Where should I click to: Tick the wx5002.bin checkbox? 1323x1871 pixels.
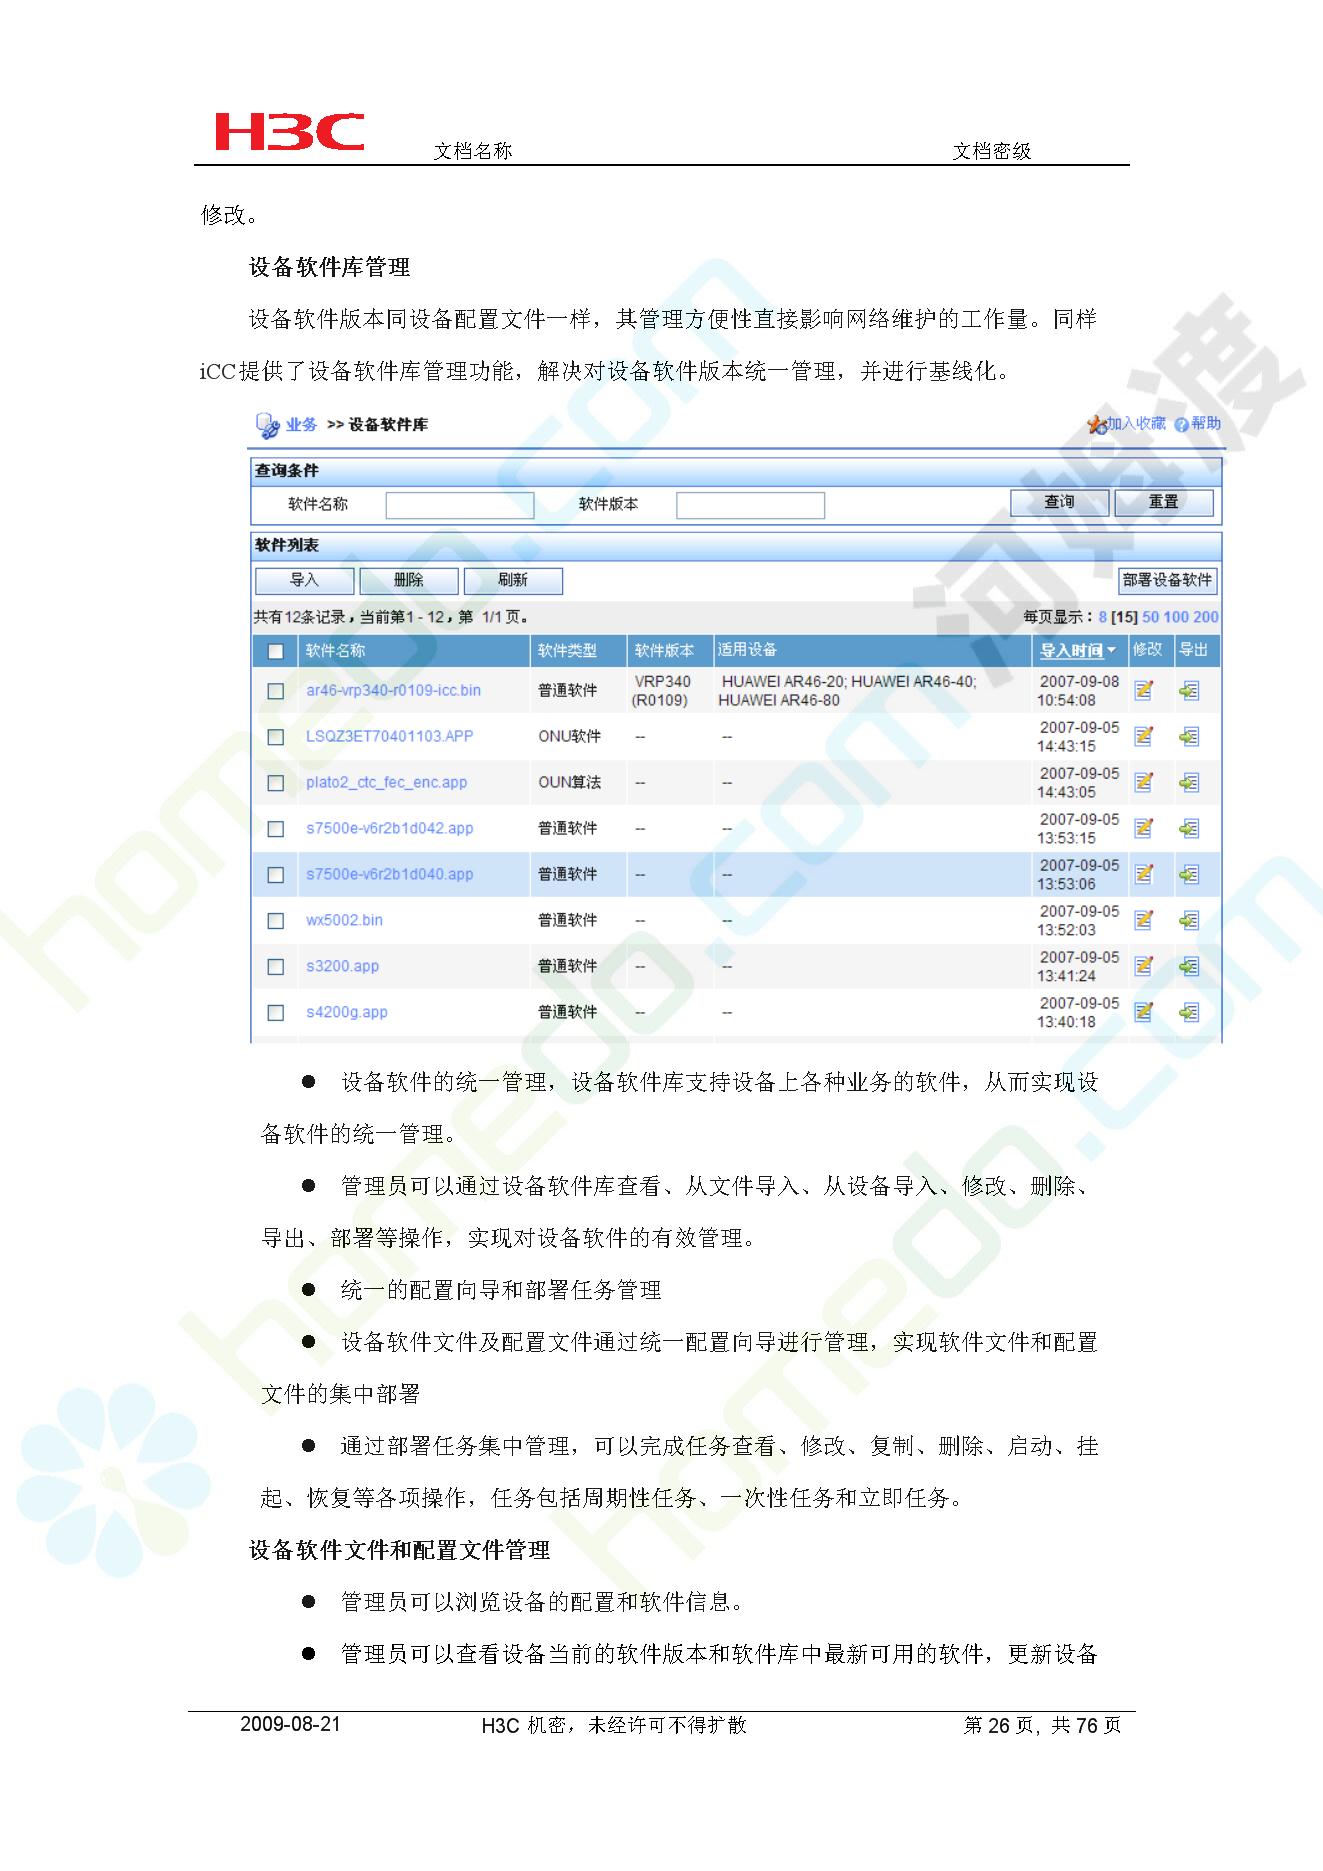[276, 921]
